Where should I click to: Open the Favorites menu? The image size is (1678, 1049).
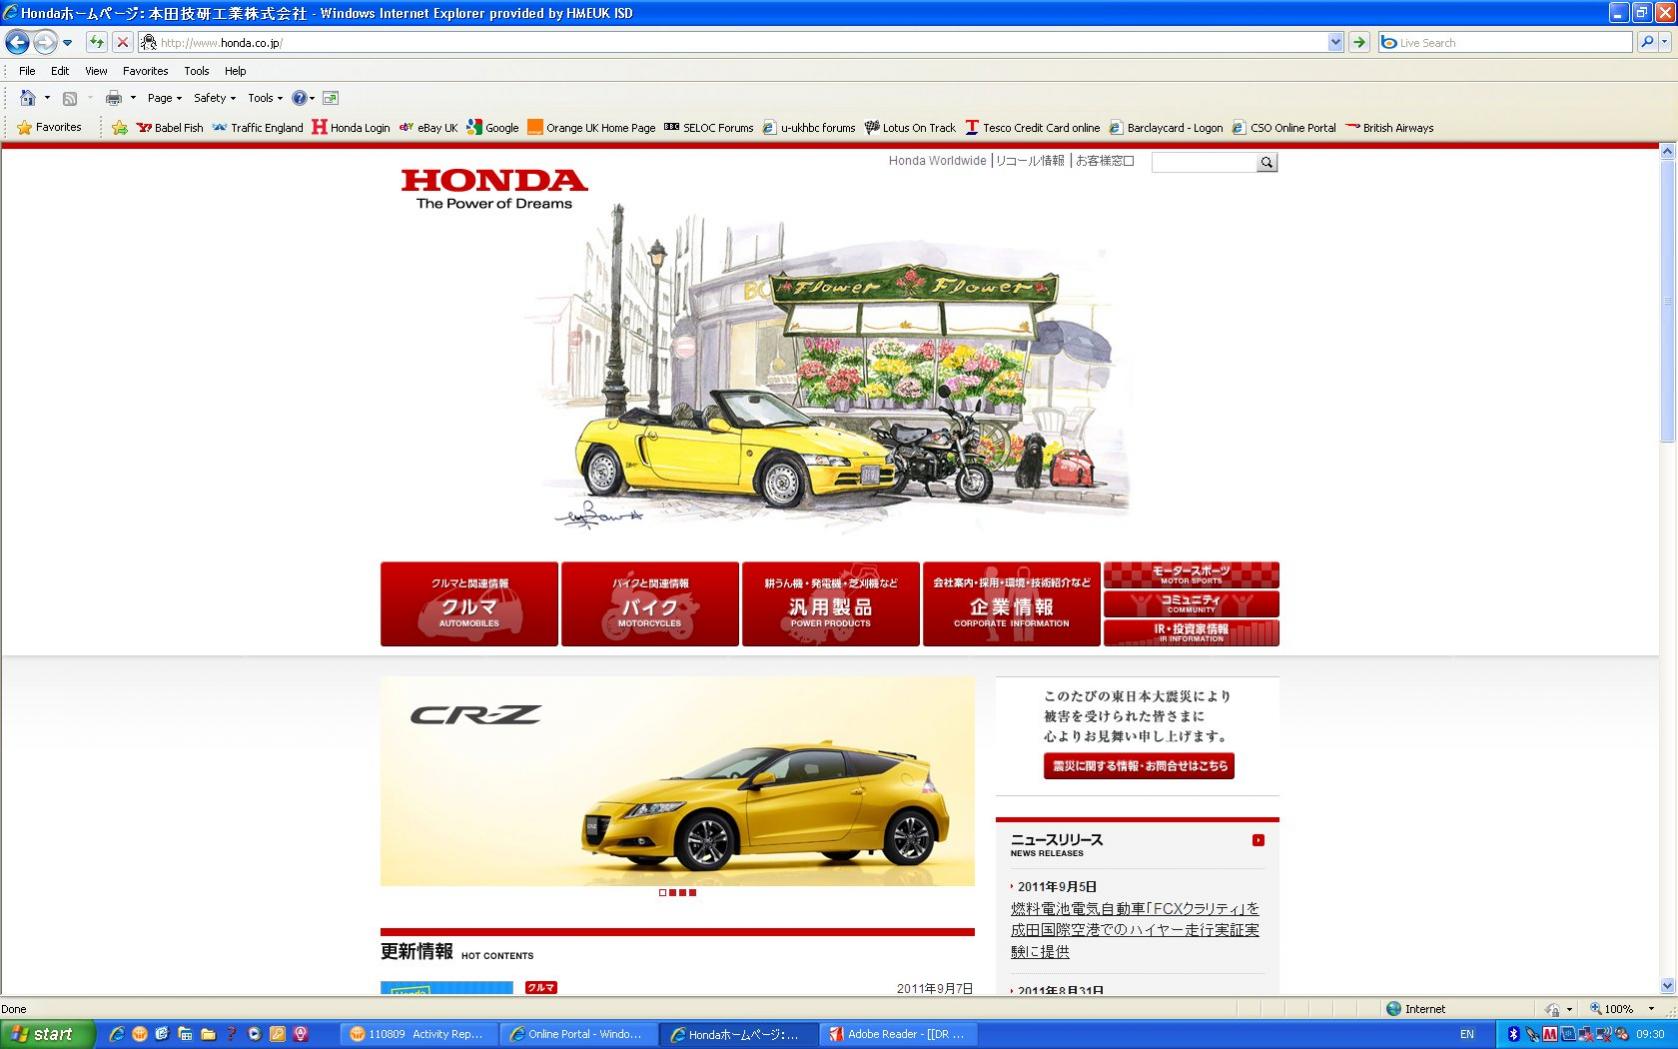click(x=145, y=71)
